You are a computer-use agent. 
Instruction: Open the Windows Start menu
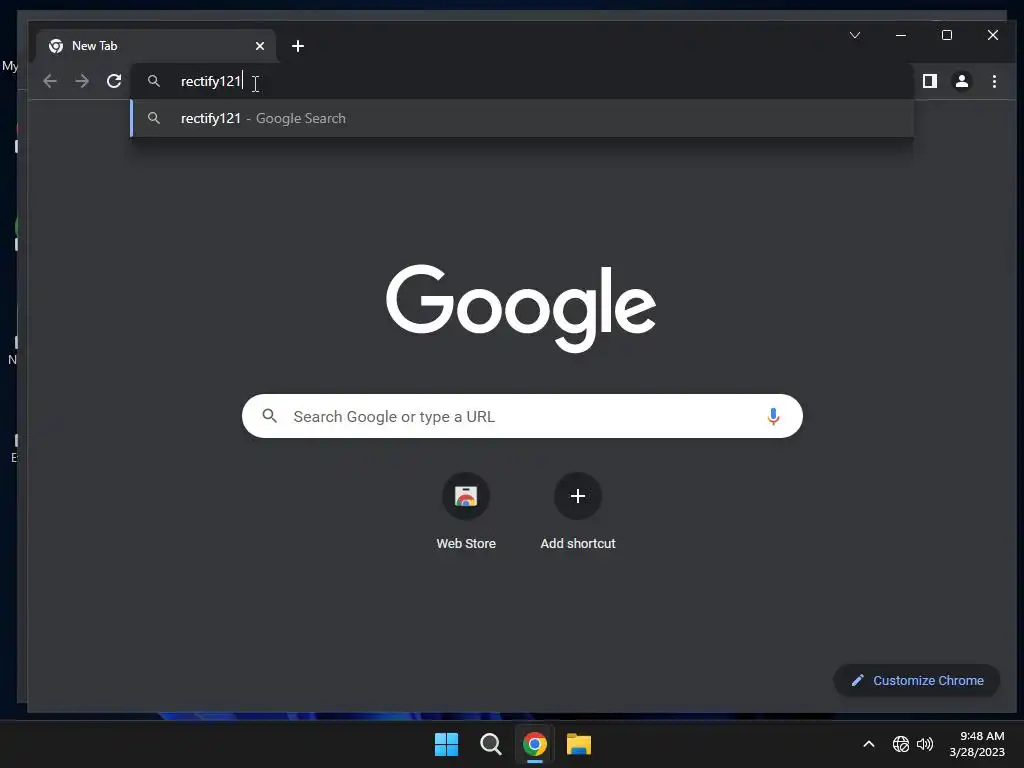click(447, 744)
